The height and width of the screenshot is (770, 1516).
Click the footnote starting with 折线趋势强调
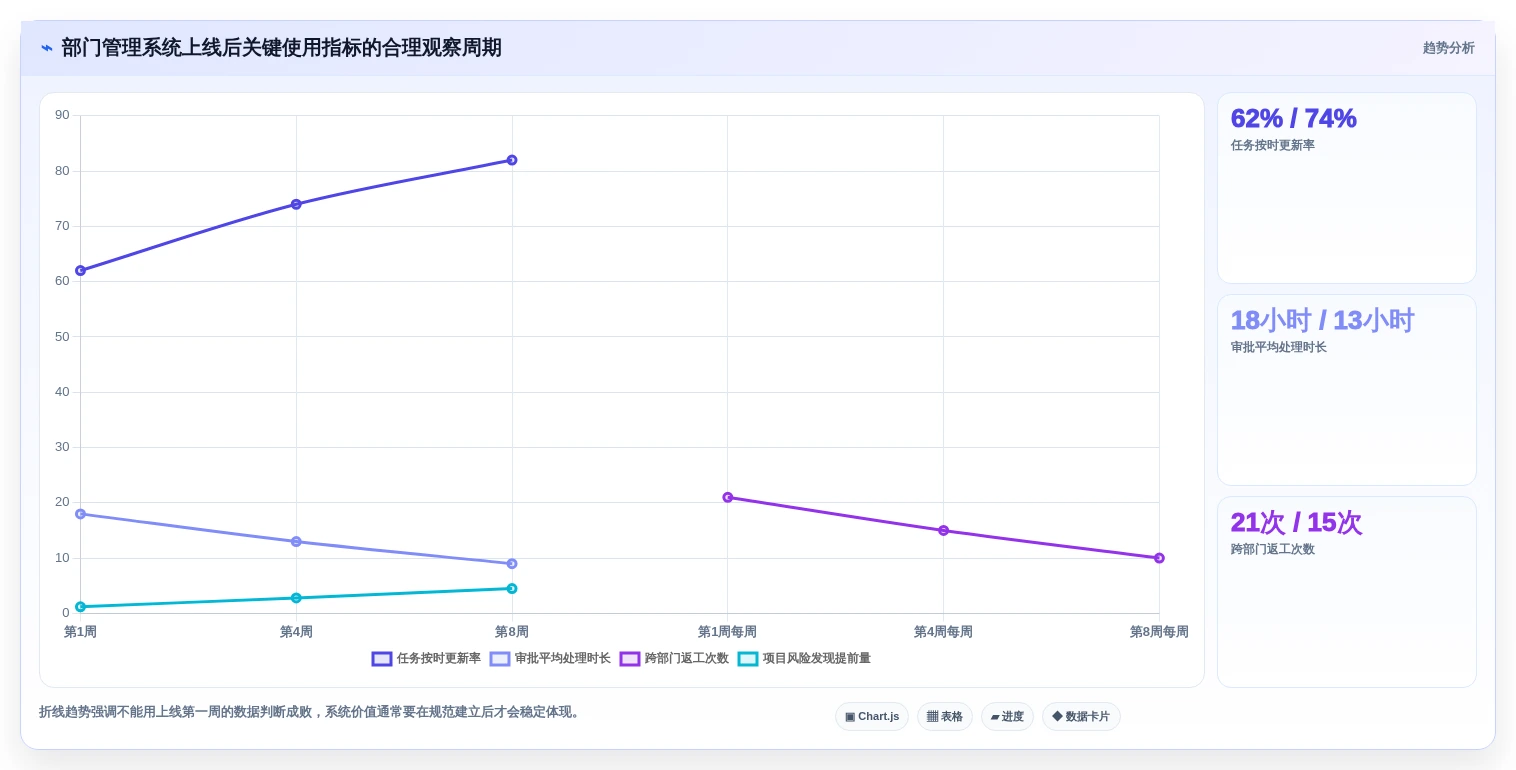pos(311,712)
